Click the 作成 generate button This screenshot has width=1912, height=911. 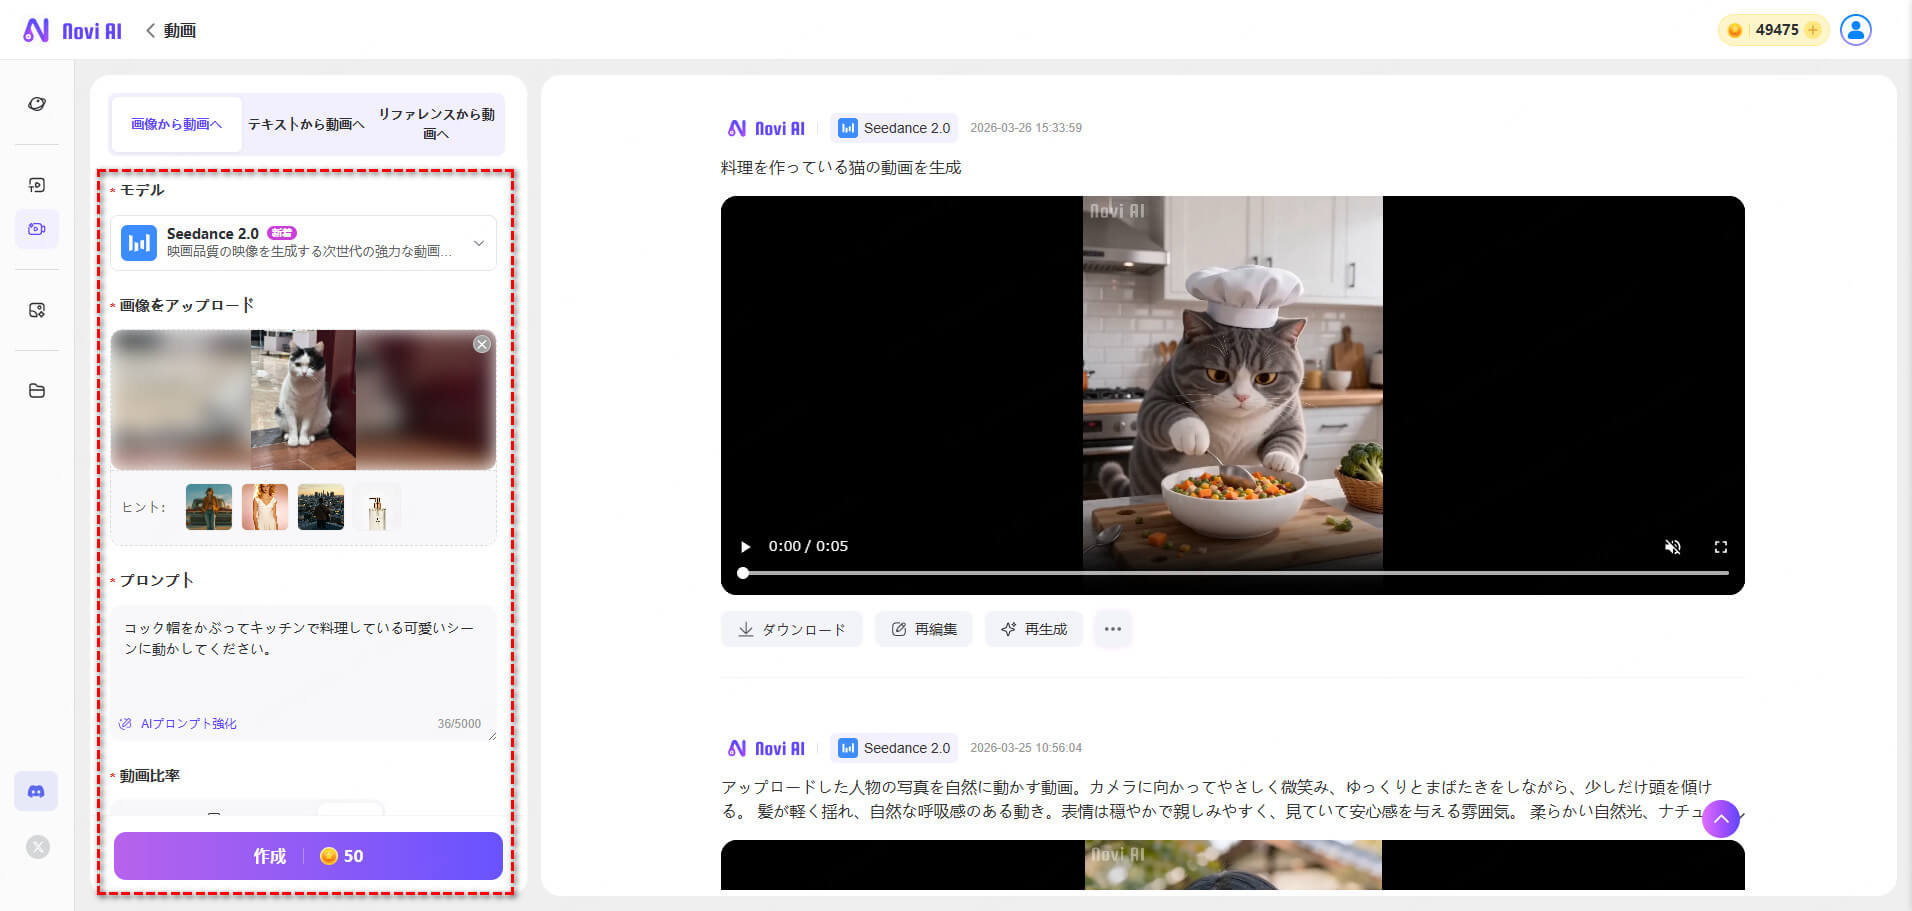pos(307,856)
